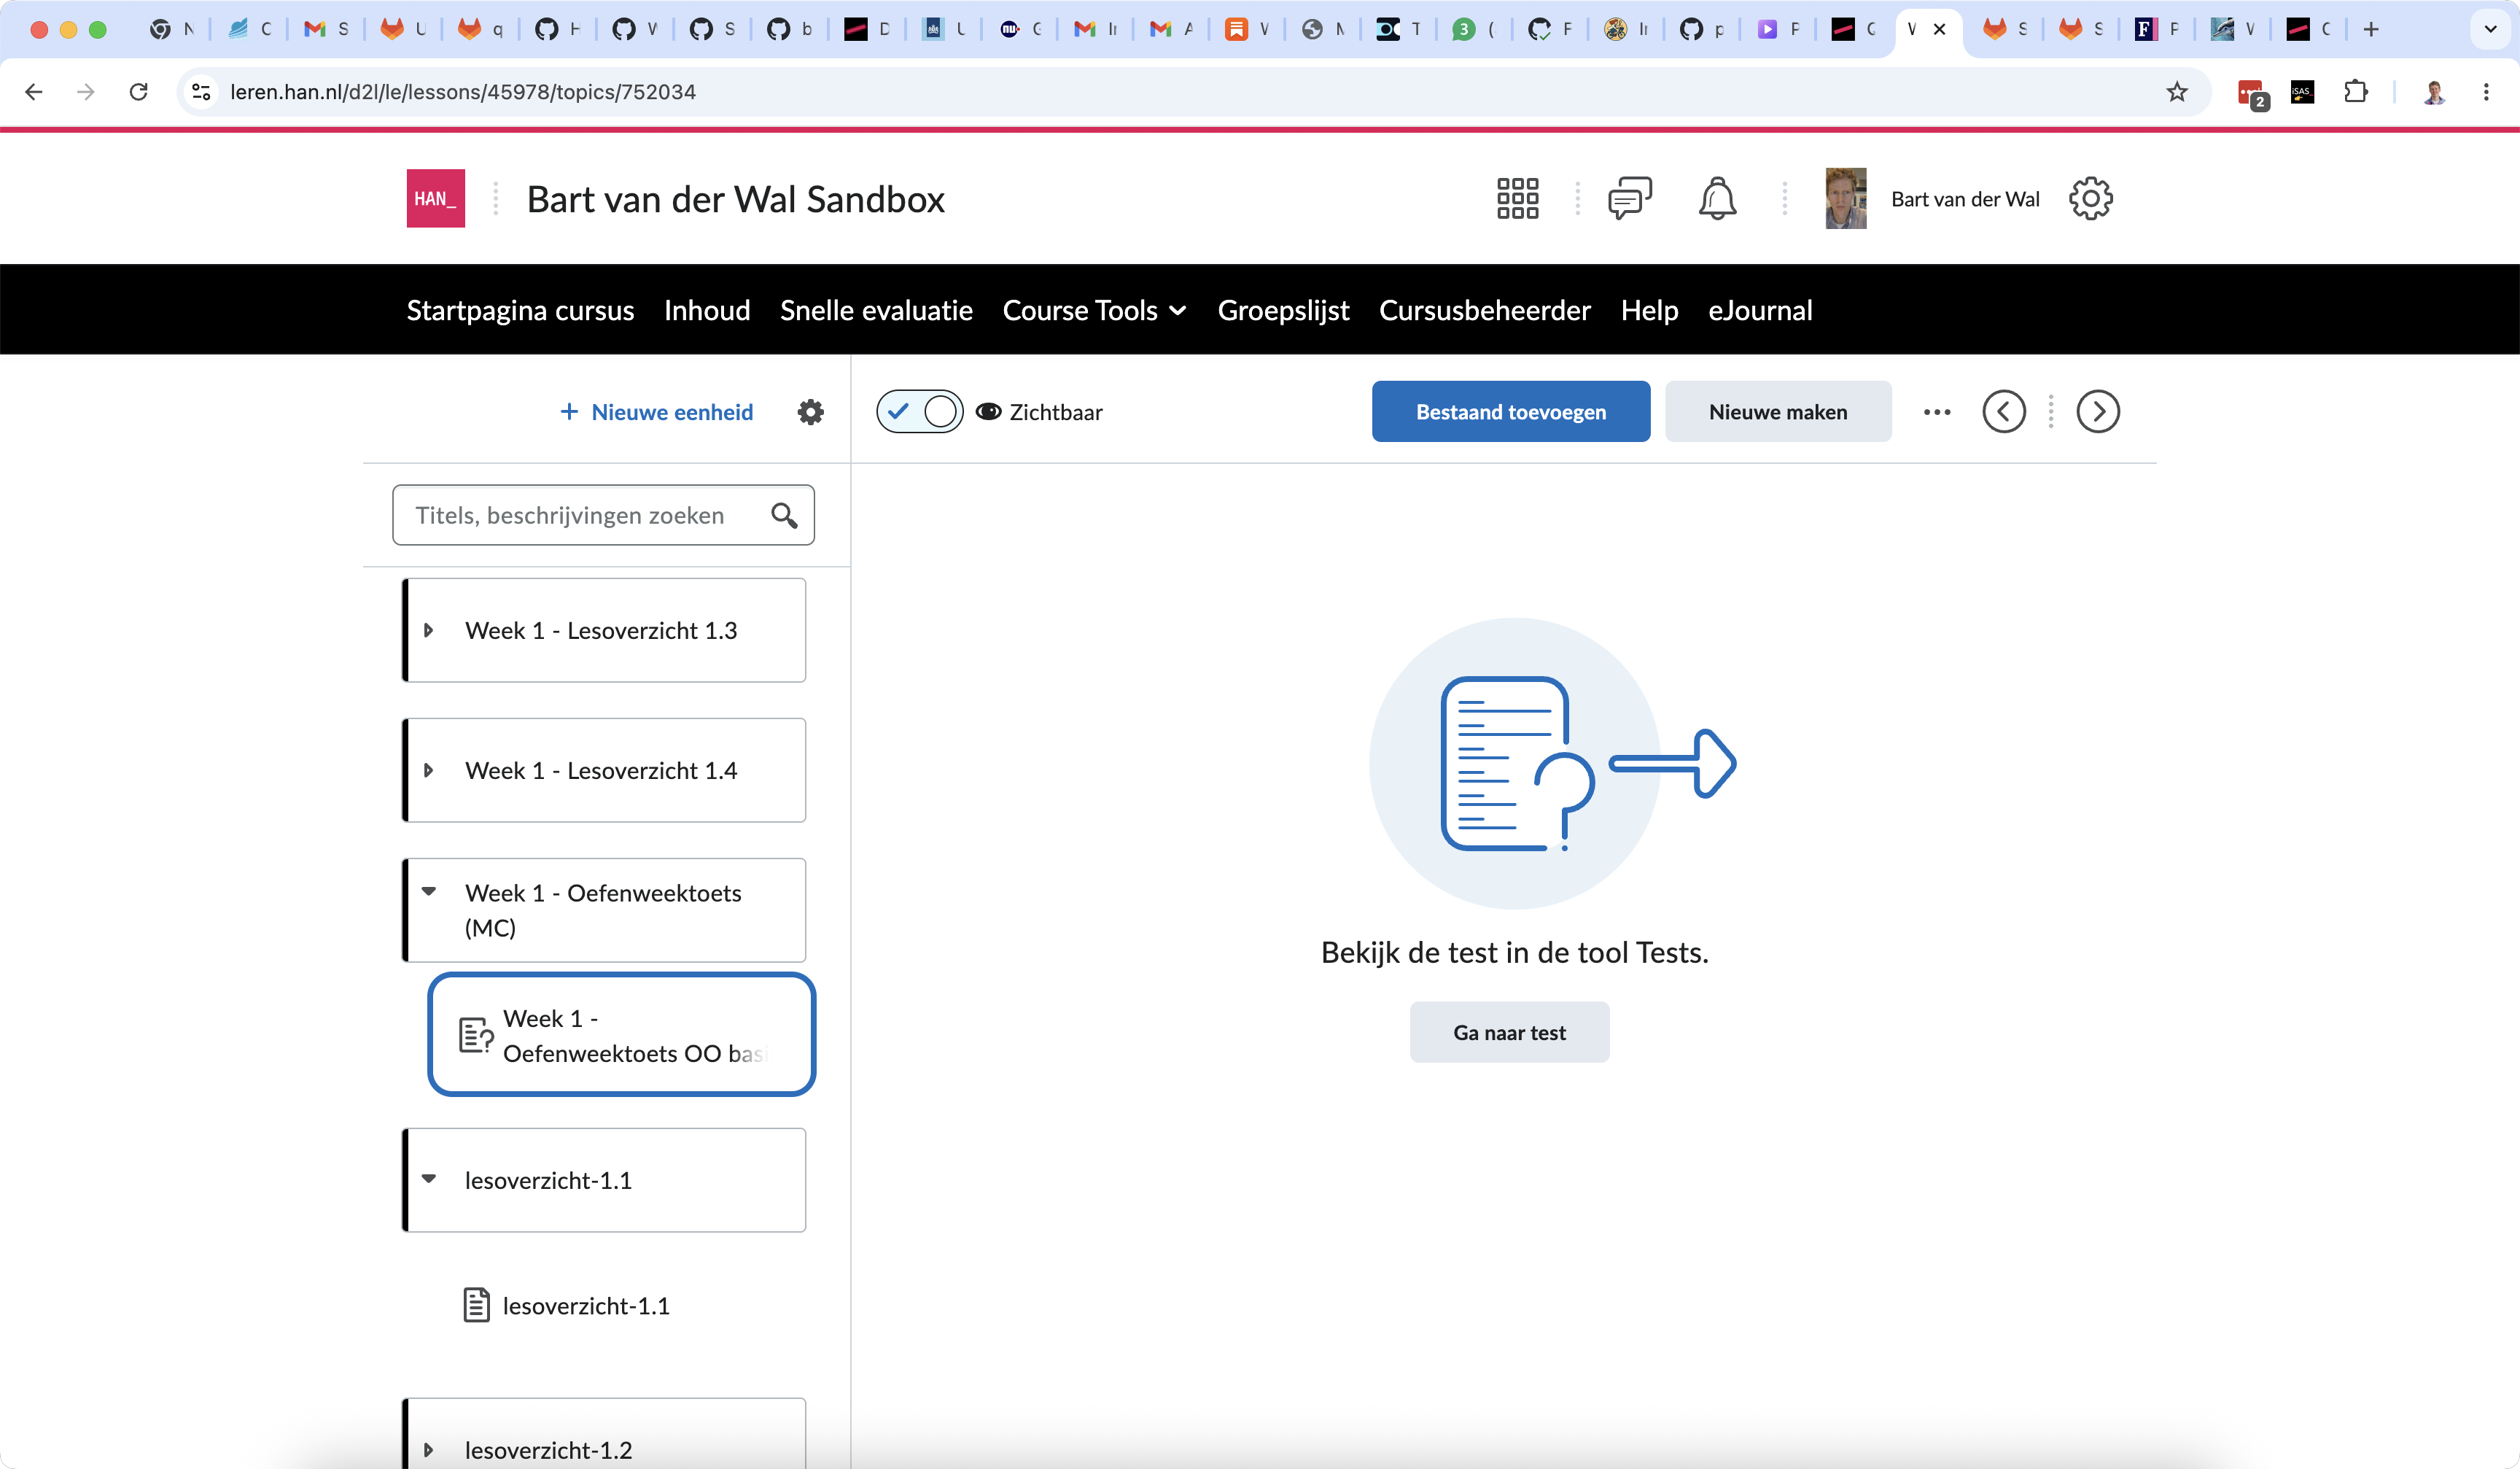
Task: Go to the previous topic arrow
Action: 2004,411
